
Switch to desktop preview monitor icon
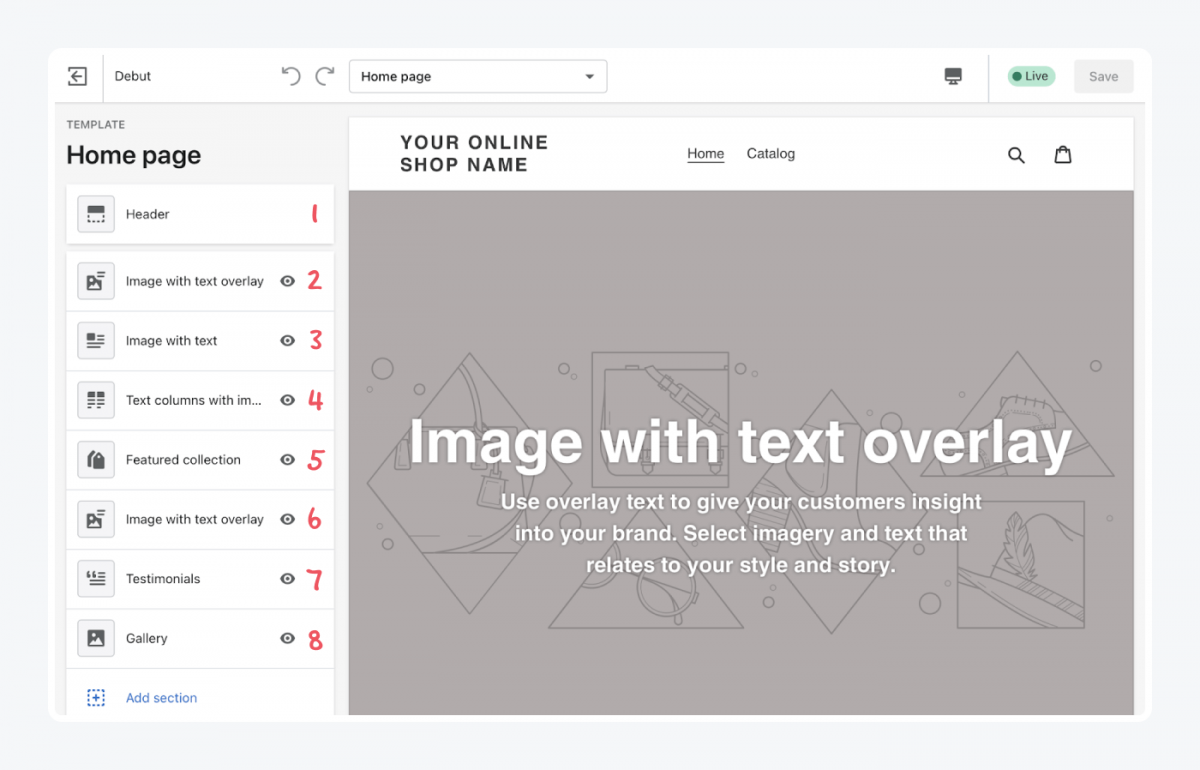click(953, 76)
